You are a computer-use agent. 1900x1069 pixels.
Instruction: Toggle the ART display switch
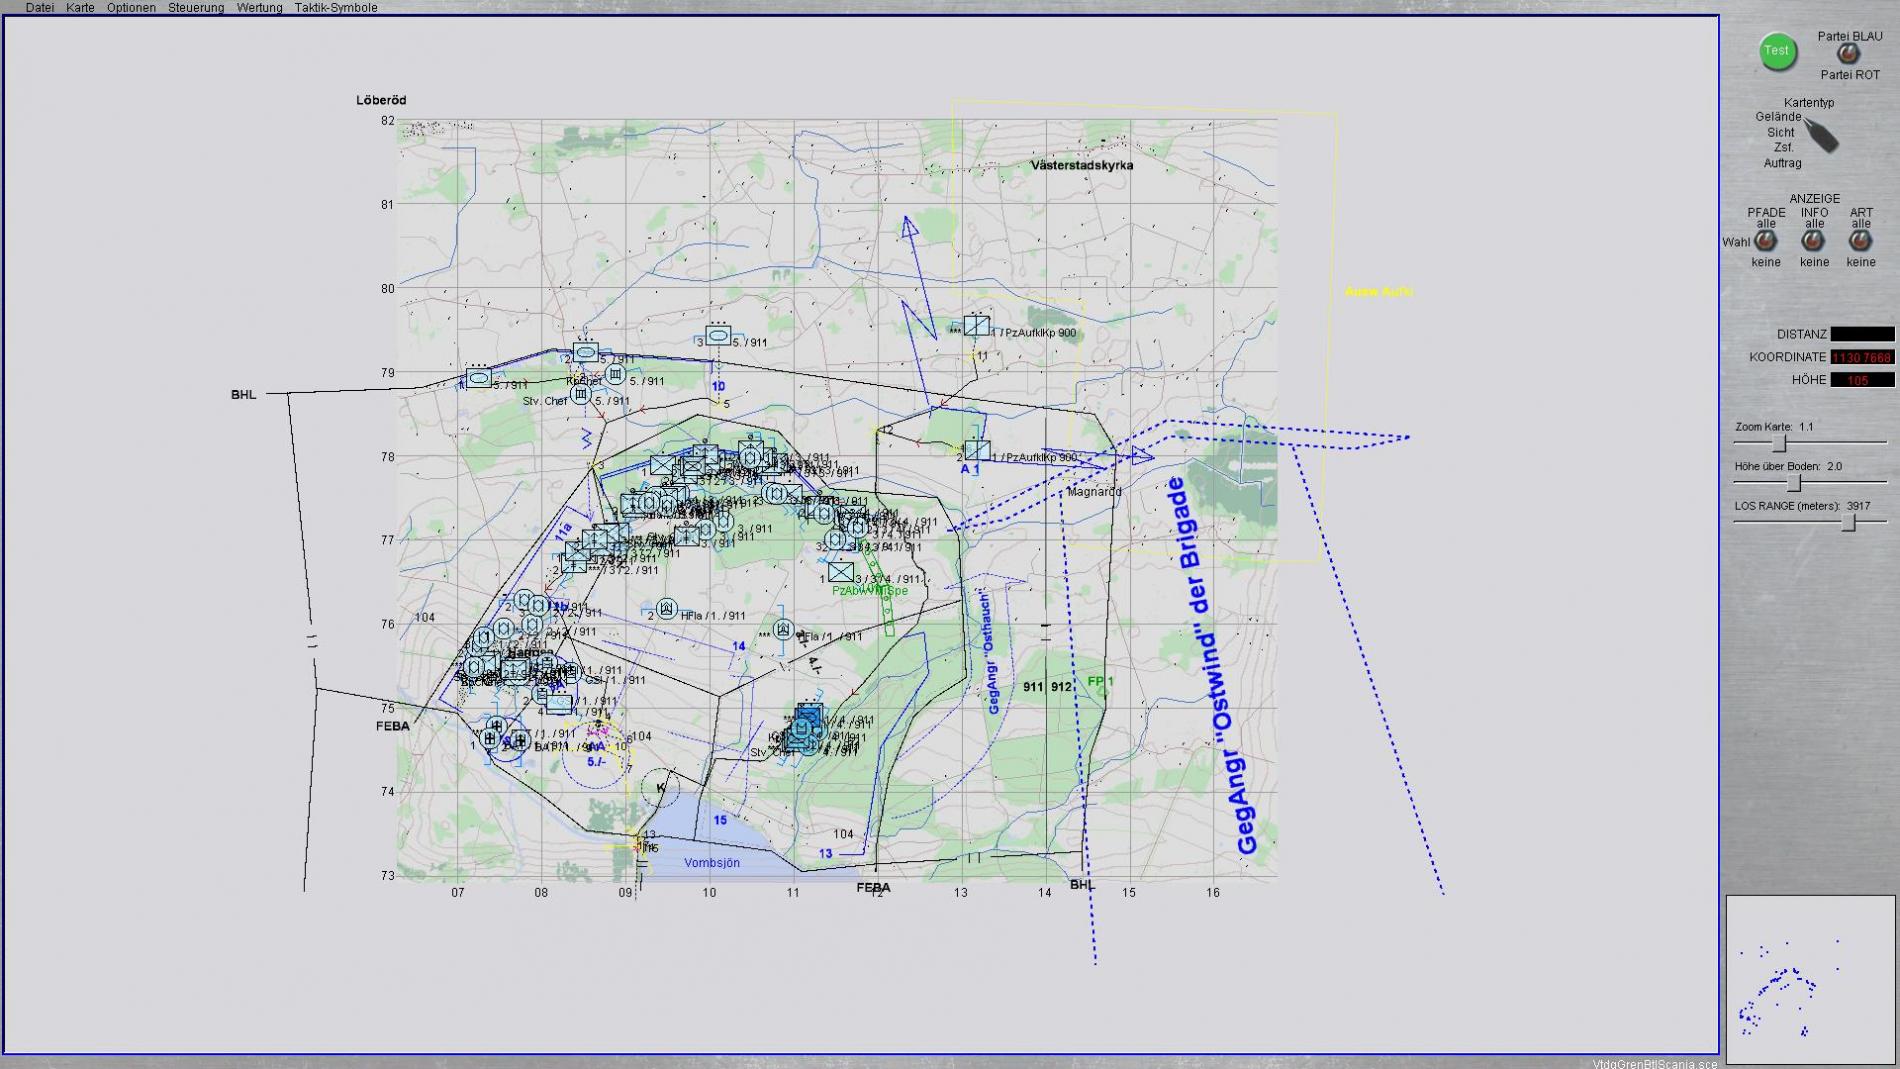[x=1860, y=241]
